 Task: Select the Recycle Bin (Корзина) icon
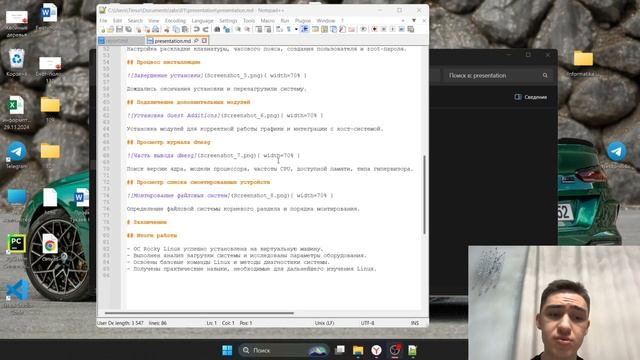[16, 63]
